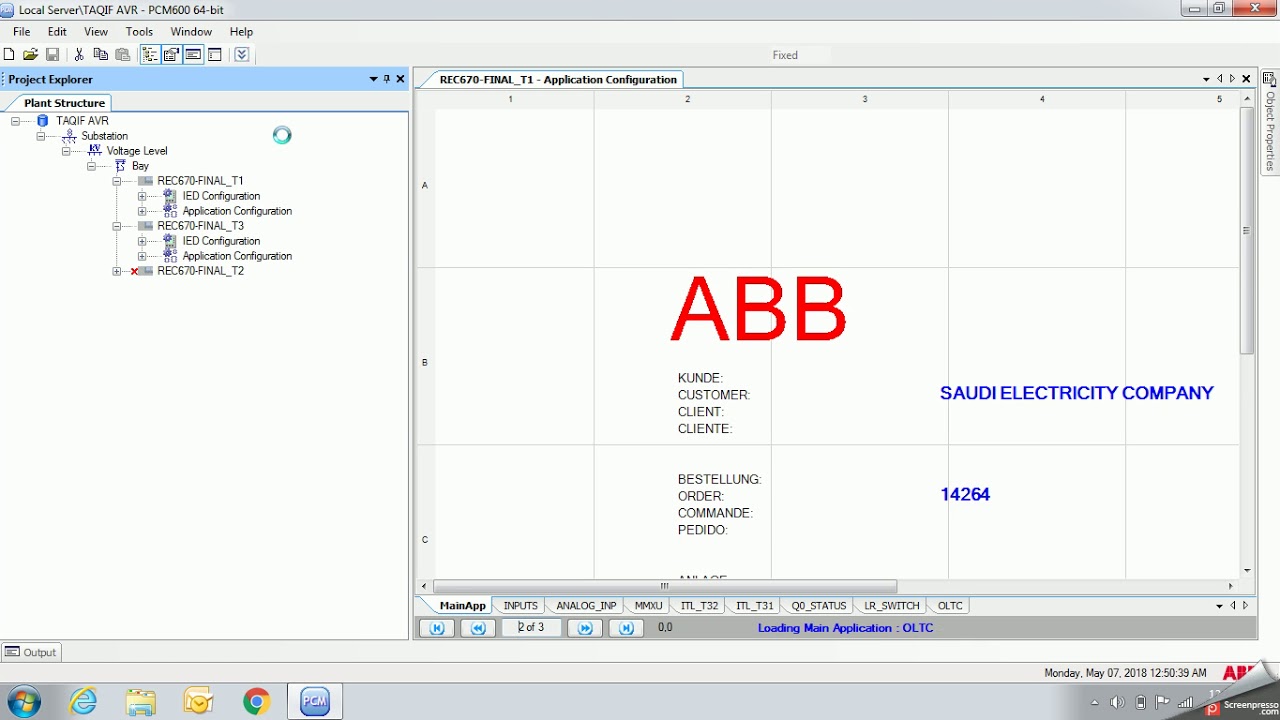Click the Copy toolbar icon
The width and height of the screenshot is (1280, 720).
point(100,55)
